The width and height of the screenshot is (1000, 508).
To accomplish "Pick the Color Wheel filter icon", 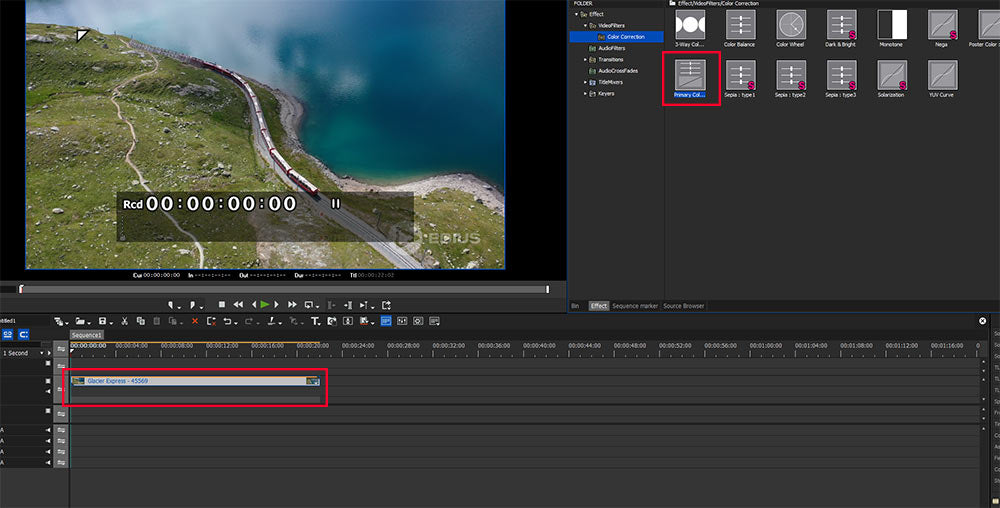I will (791, 25).
